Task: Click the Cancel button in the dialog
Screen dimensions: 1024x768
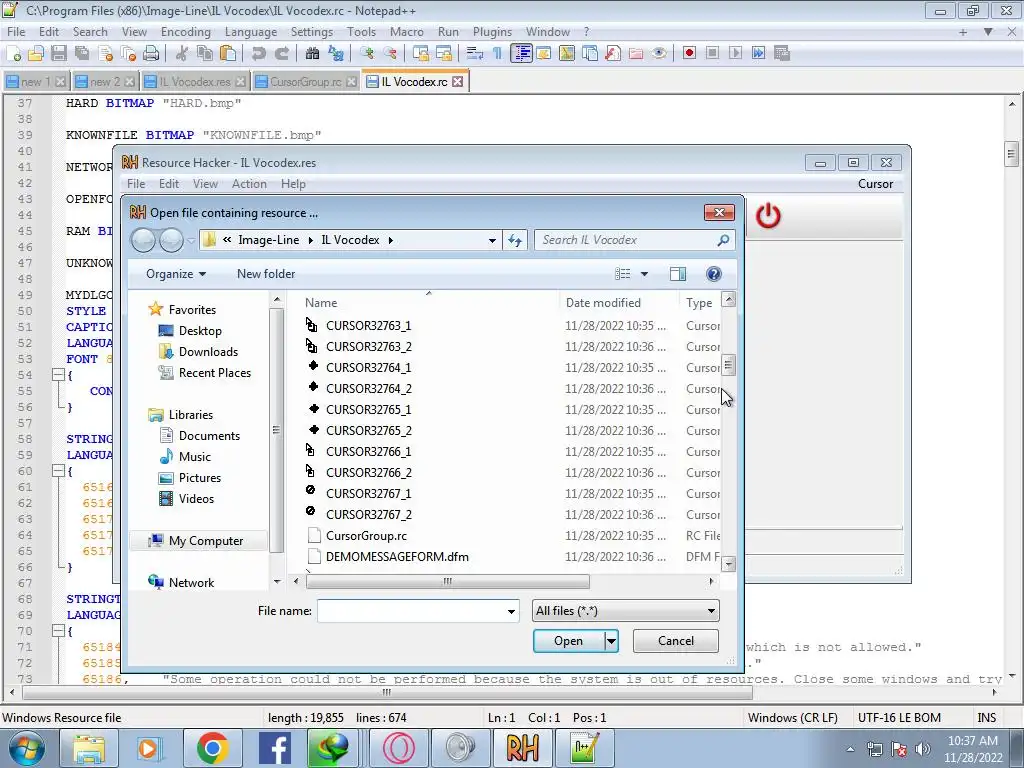Action: coord(676,641)
